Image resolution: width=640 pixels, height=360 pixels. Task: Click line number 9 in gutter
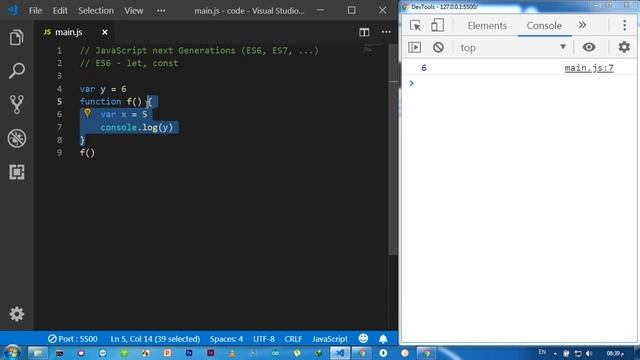click(60, 153)
